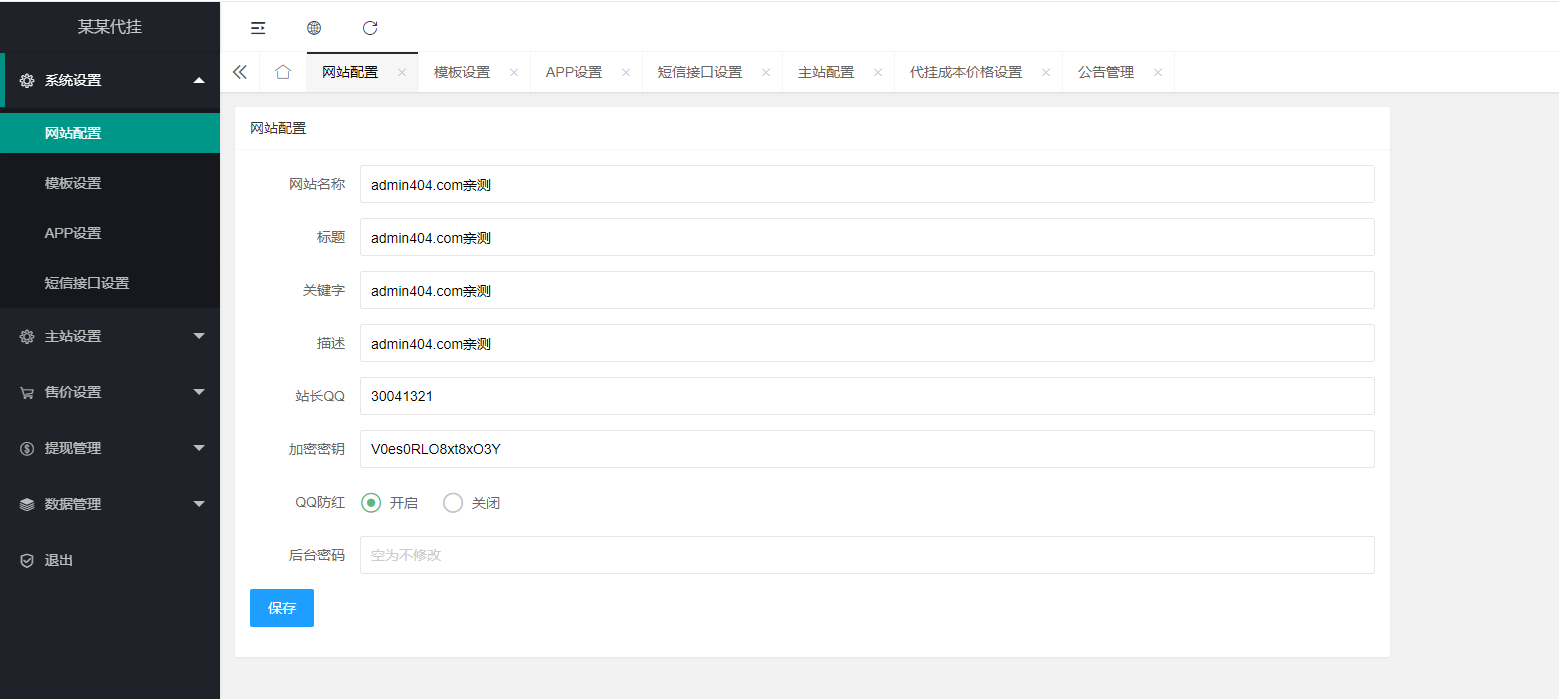Click the layers icon beside 数据管理
The image size is (1559, 699).
point(27,505)
